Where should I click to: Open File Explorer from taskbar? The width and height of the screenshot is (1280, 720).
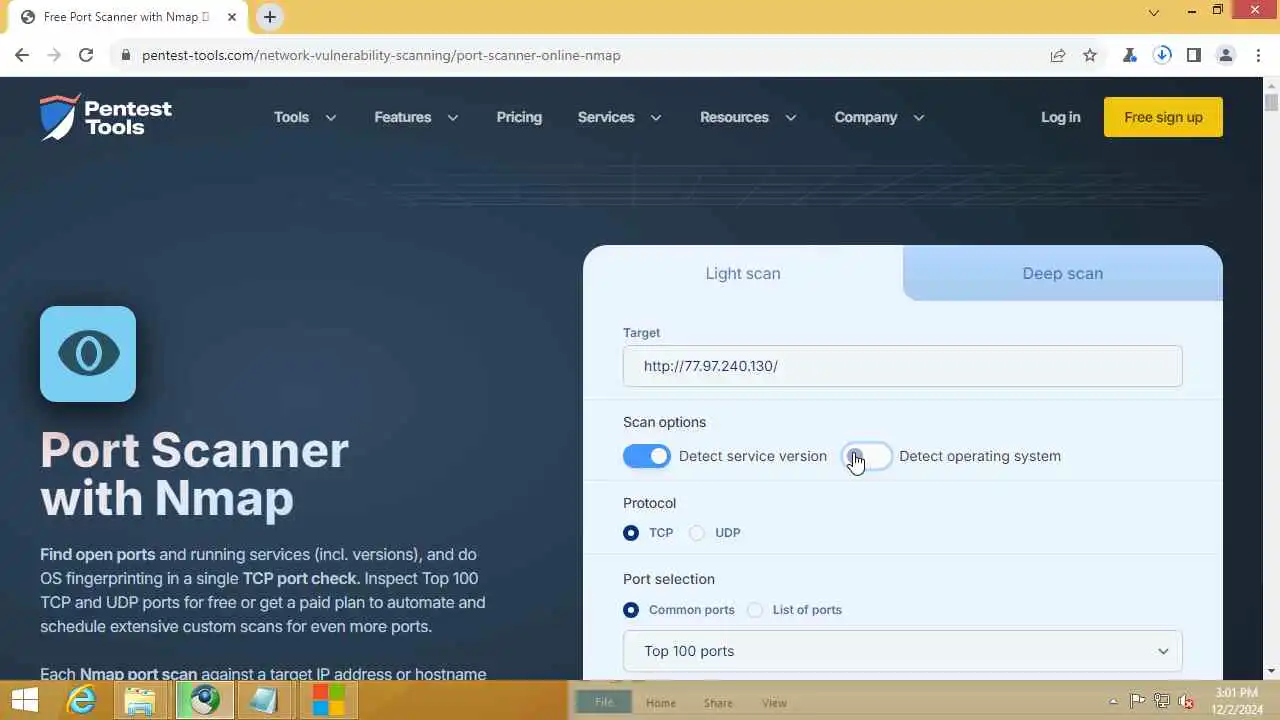coord(141,700)
